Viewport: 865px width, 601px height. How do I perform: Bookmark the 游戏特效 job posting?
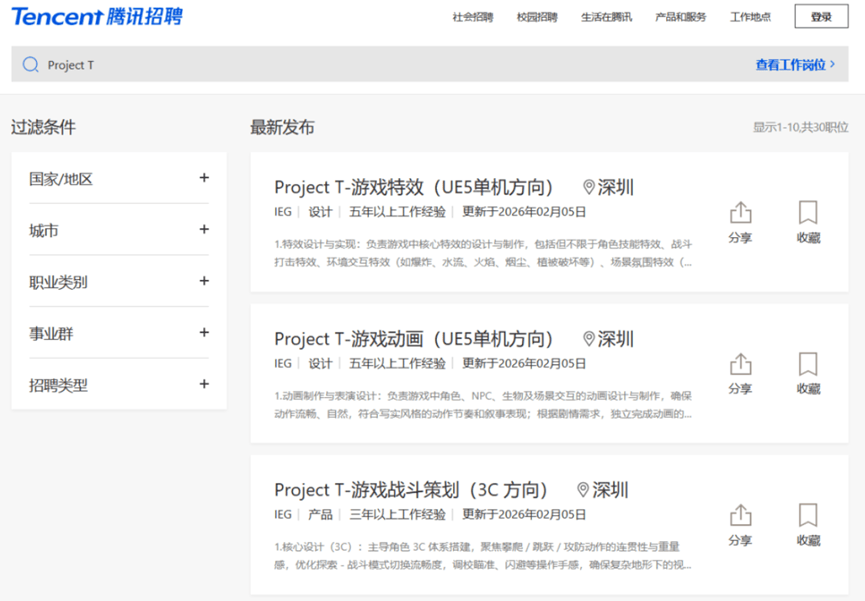point(808,222)
